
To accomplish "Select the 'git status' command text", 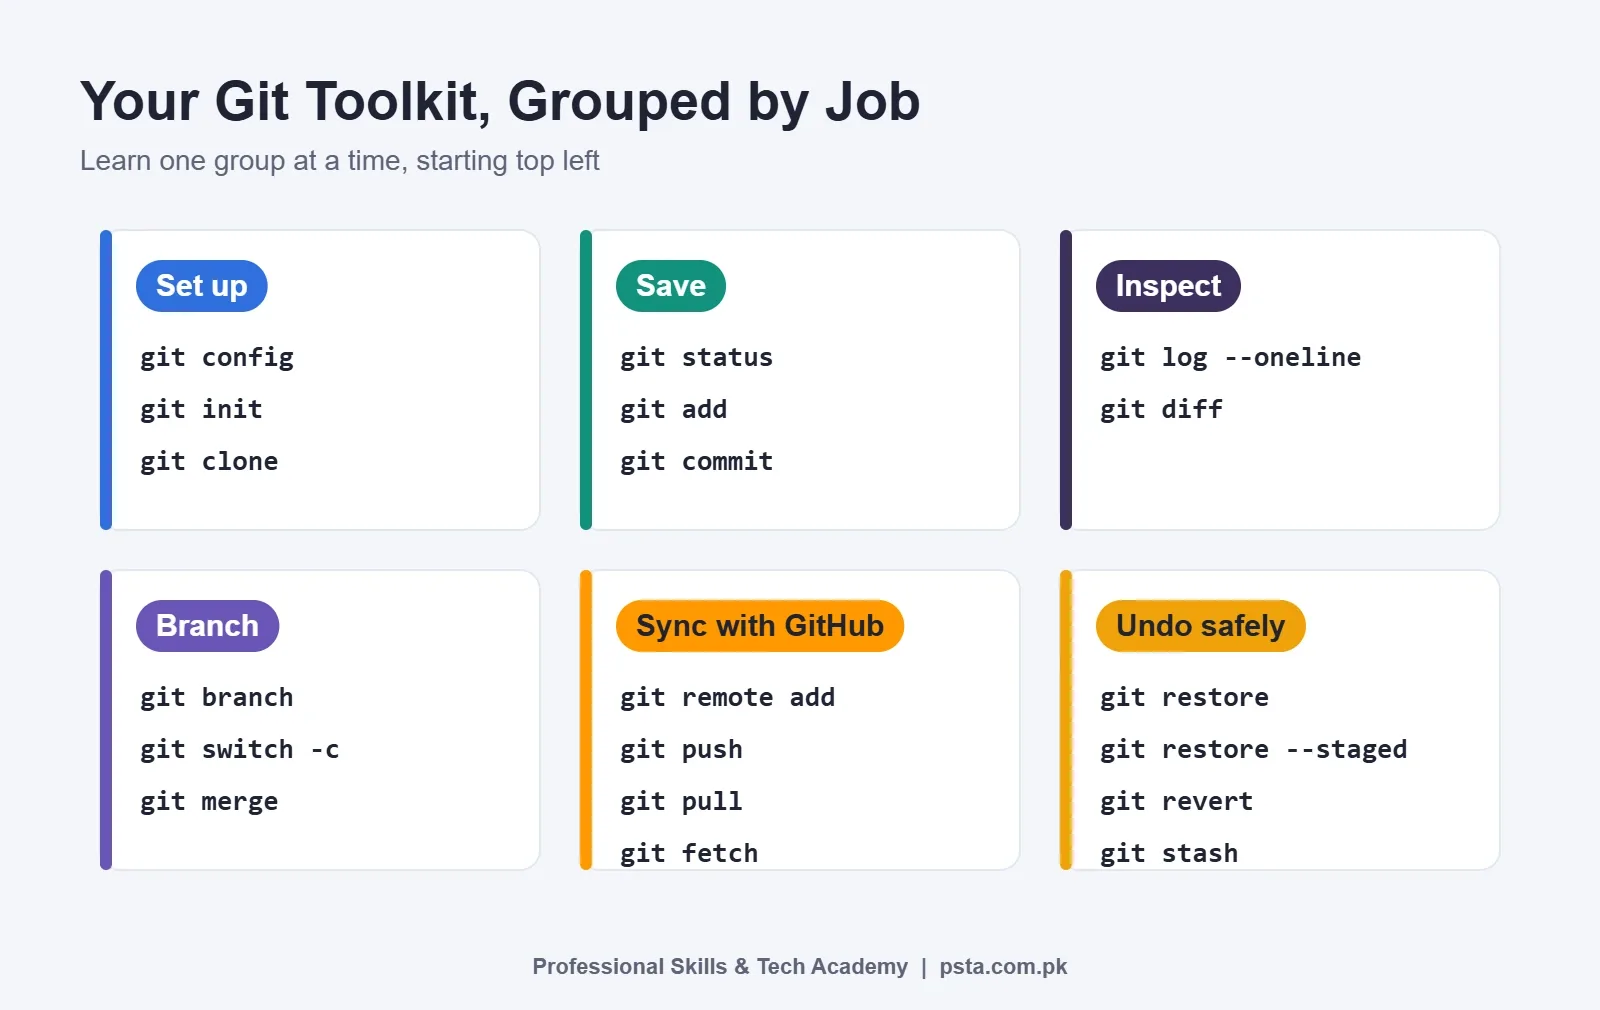I will [x=696, y=358].
